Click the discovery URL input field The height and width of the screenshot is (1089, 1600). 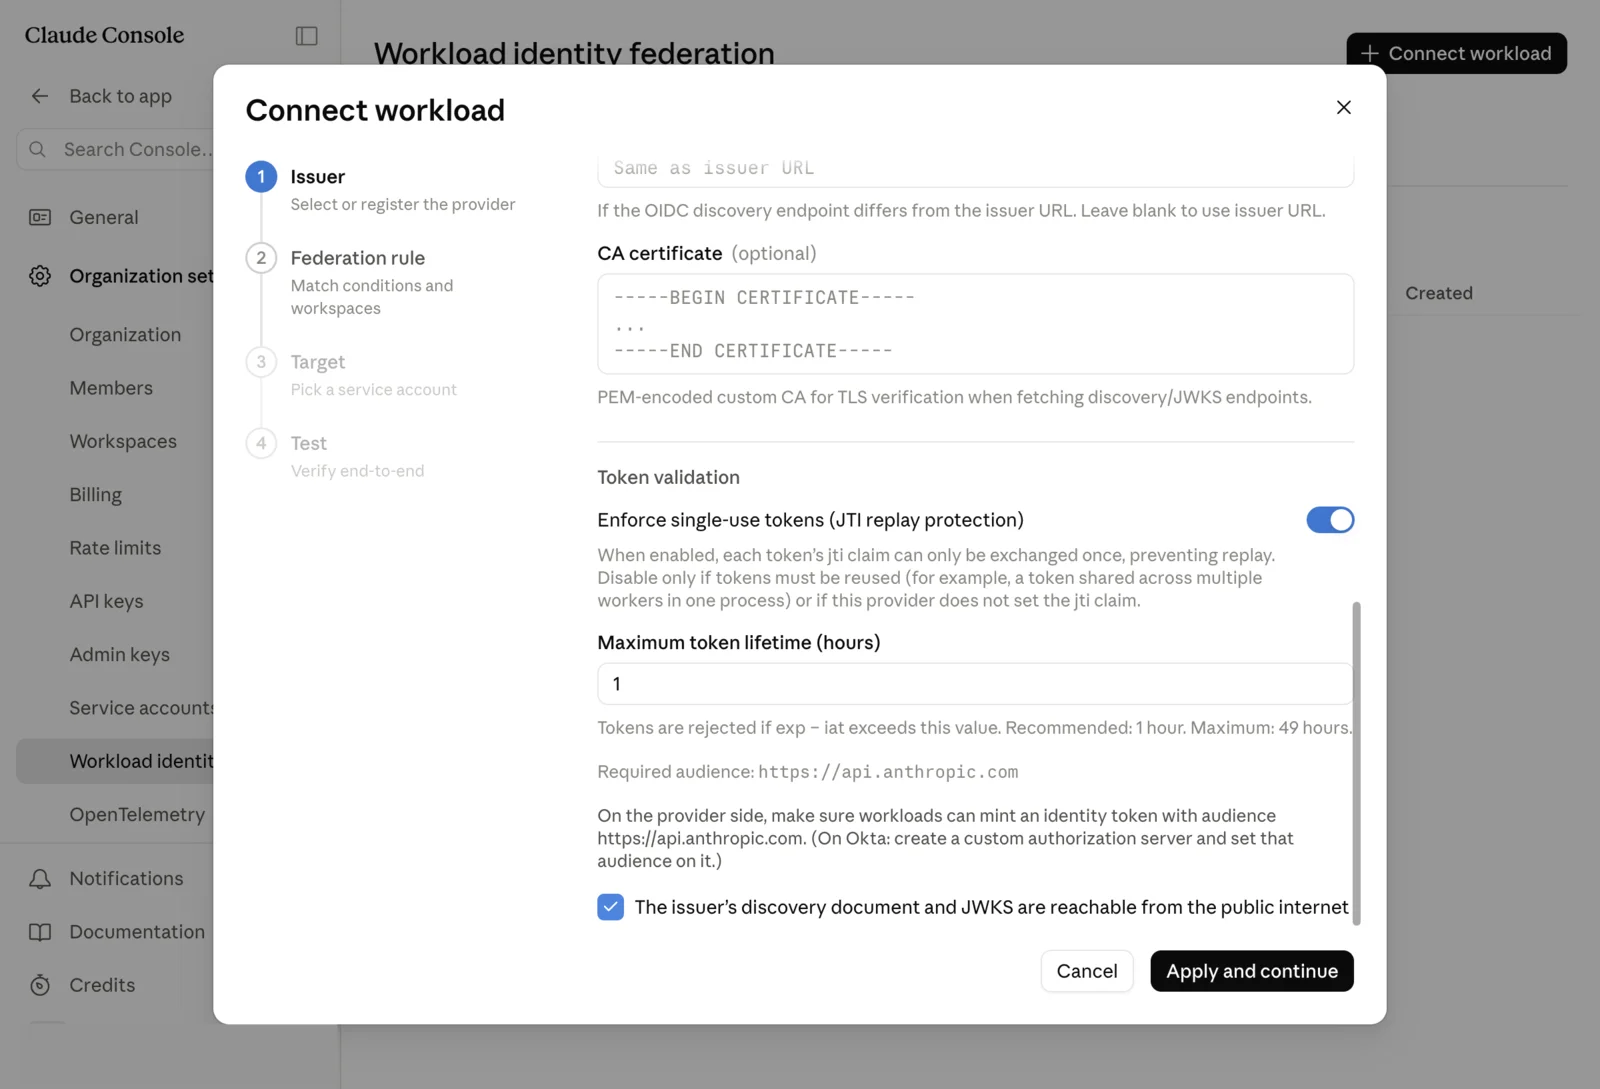[x=975, y=169]
